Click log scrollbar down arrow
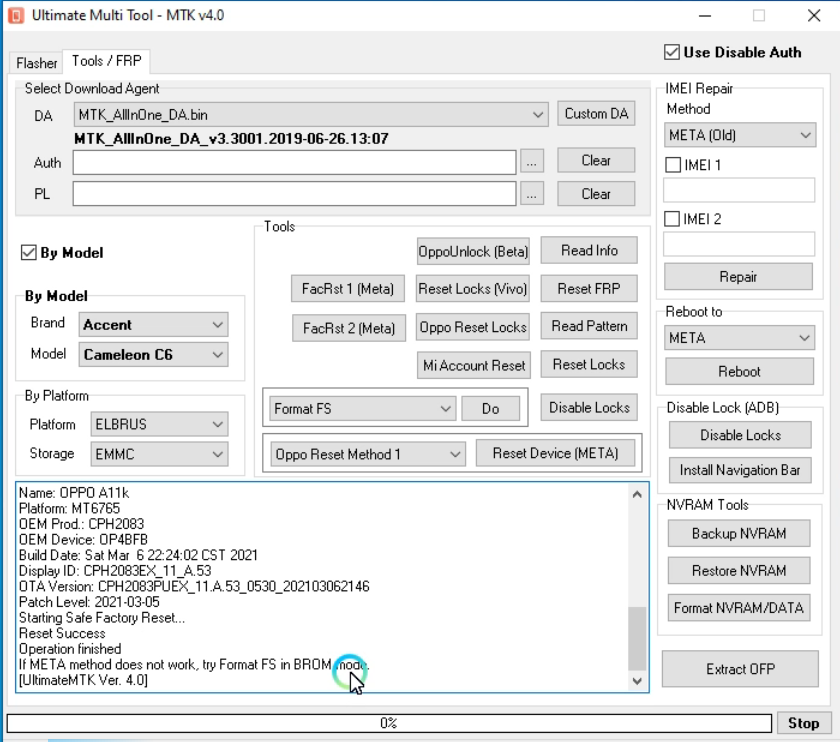The width and height of the screenshot is (840, 742). point(637,681)
